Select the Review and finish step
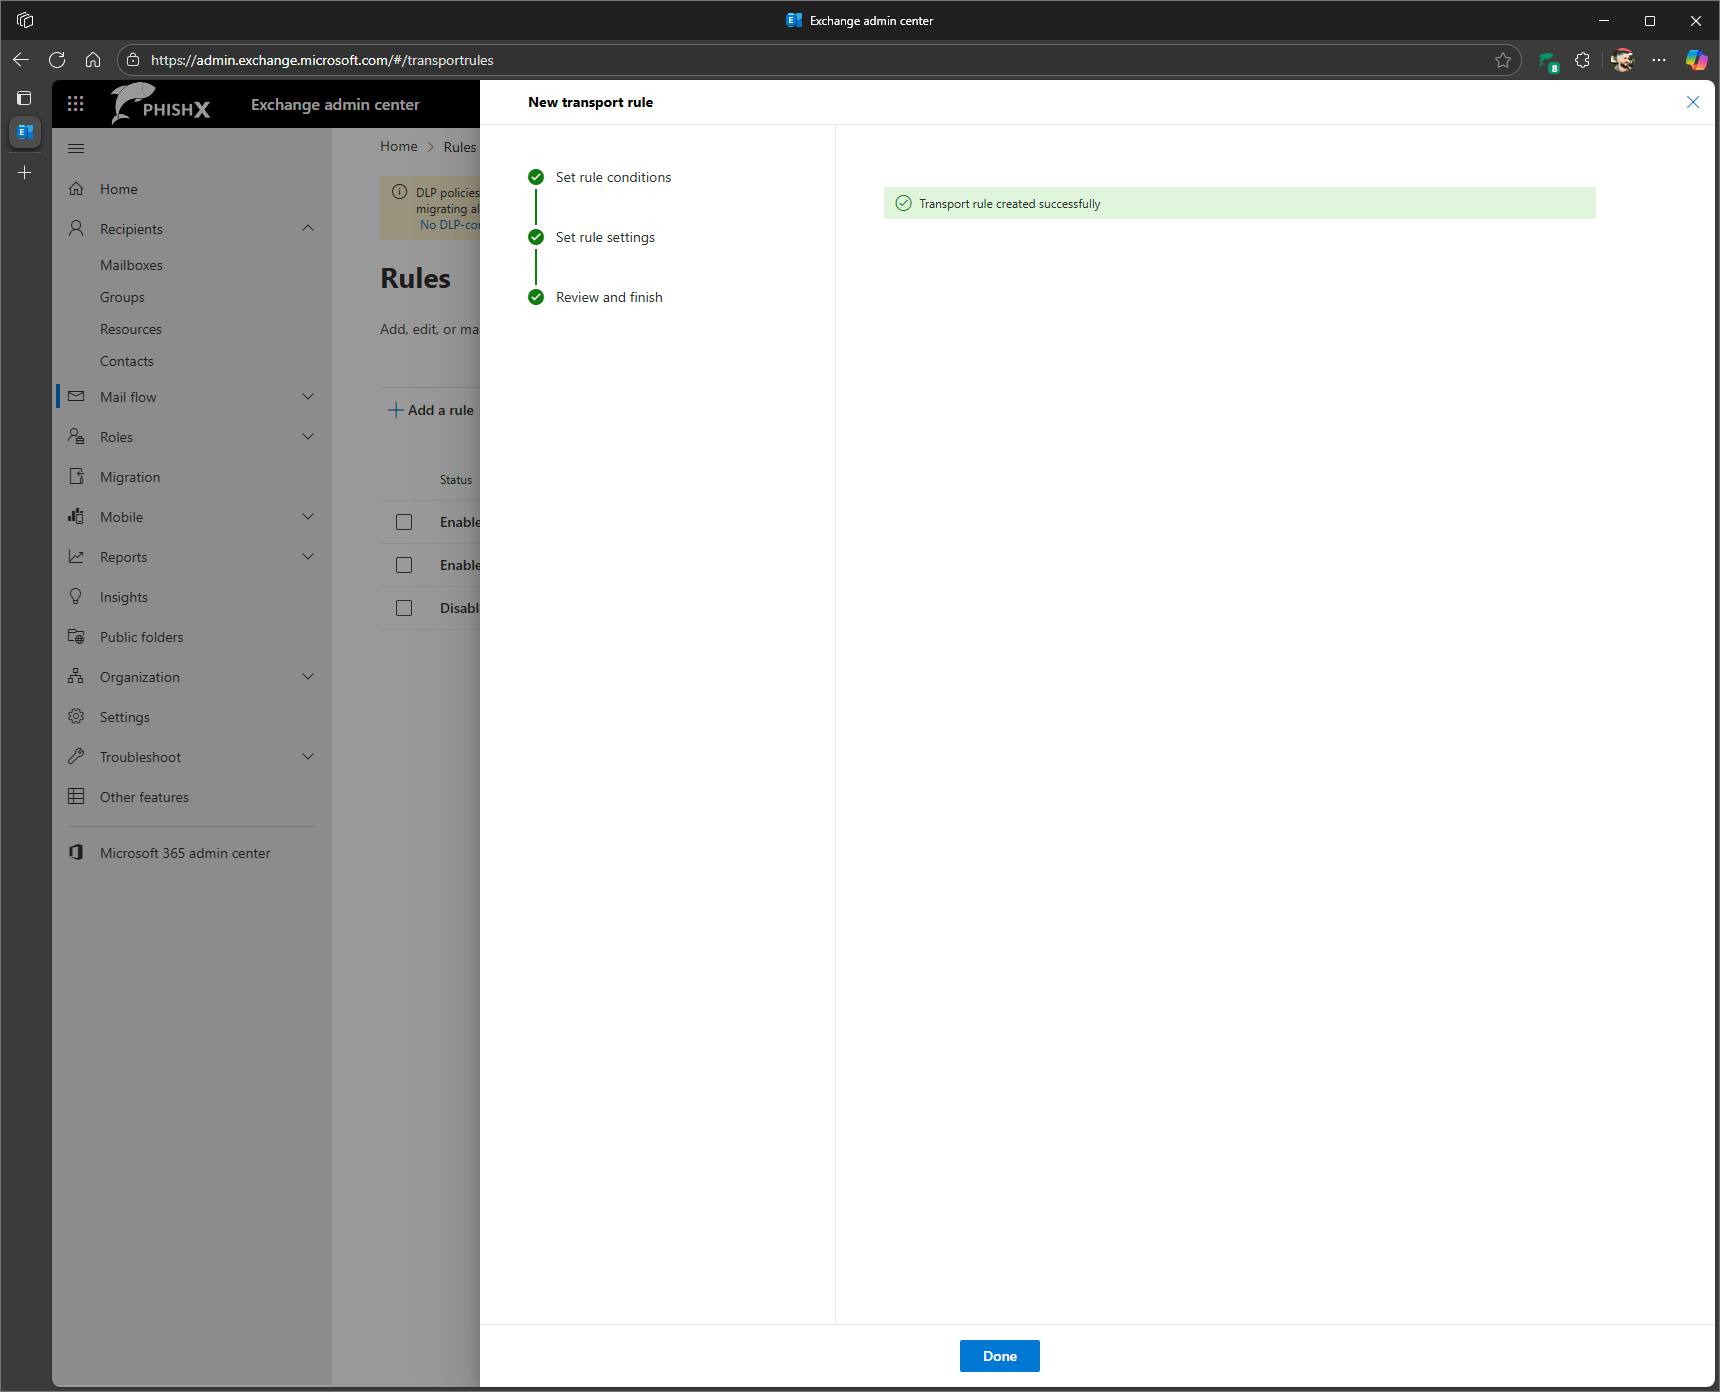Viewport: 1720px width, 1392px height. [x=609, y=297]
